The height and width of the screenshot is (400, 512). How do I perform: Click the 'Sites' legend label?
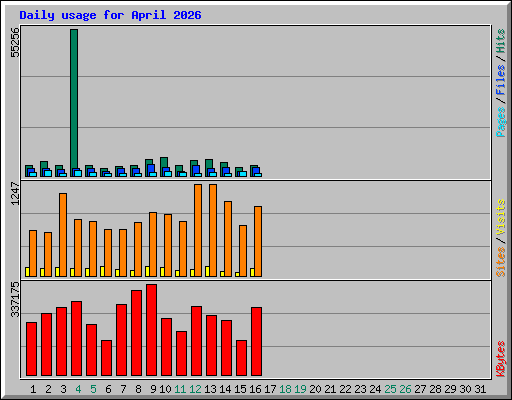[501, 262]
